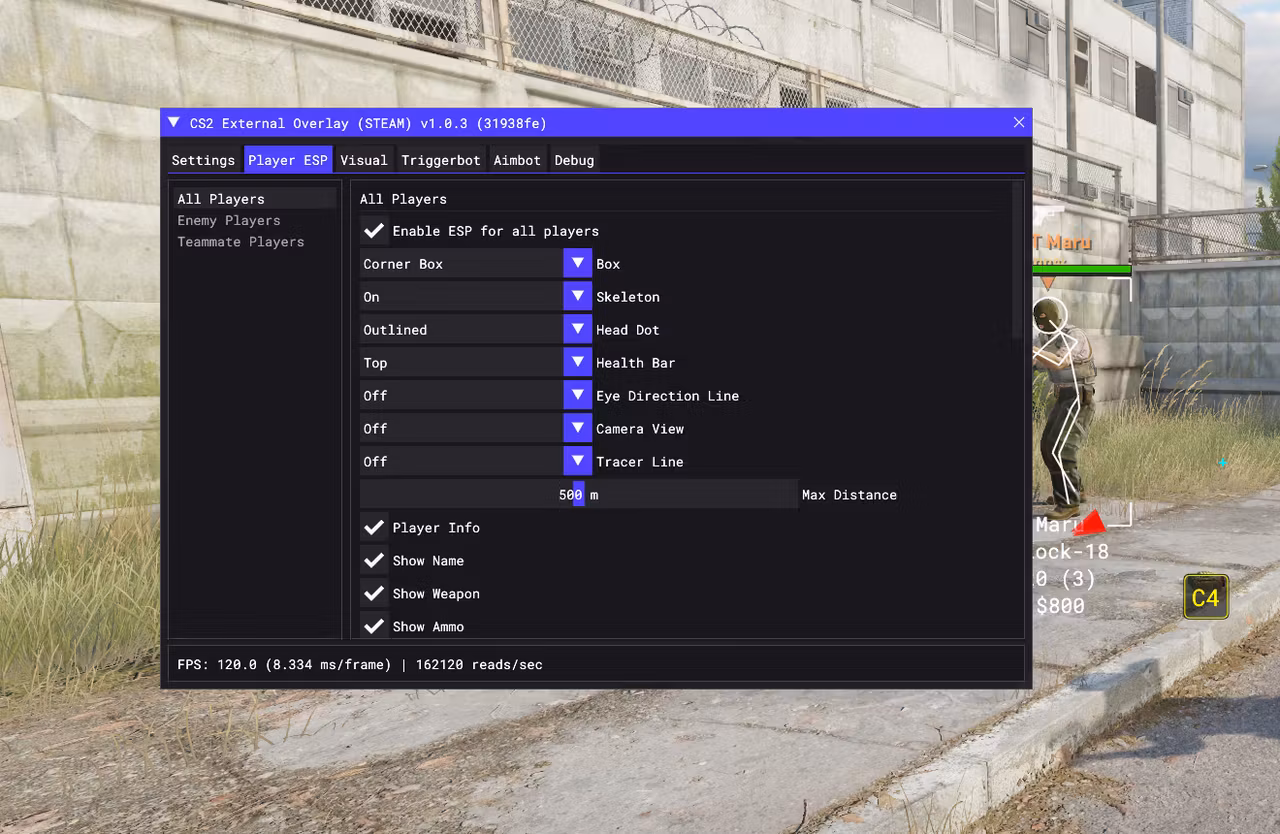The height and width of the screenshot is (834, 1280).
Task: Click the FPS 120.0 status text
Action: tap(284, 664)
